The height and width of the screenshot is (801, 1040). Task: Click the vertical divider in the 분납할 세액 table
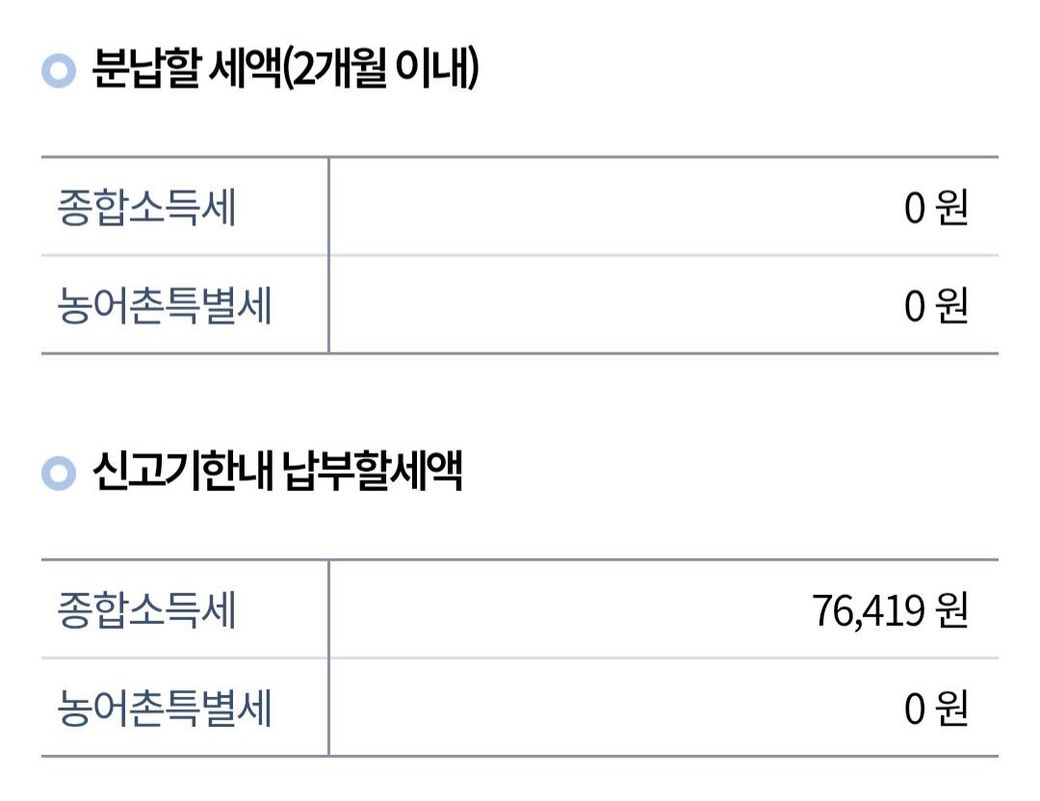coord(328,255)
